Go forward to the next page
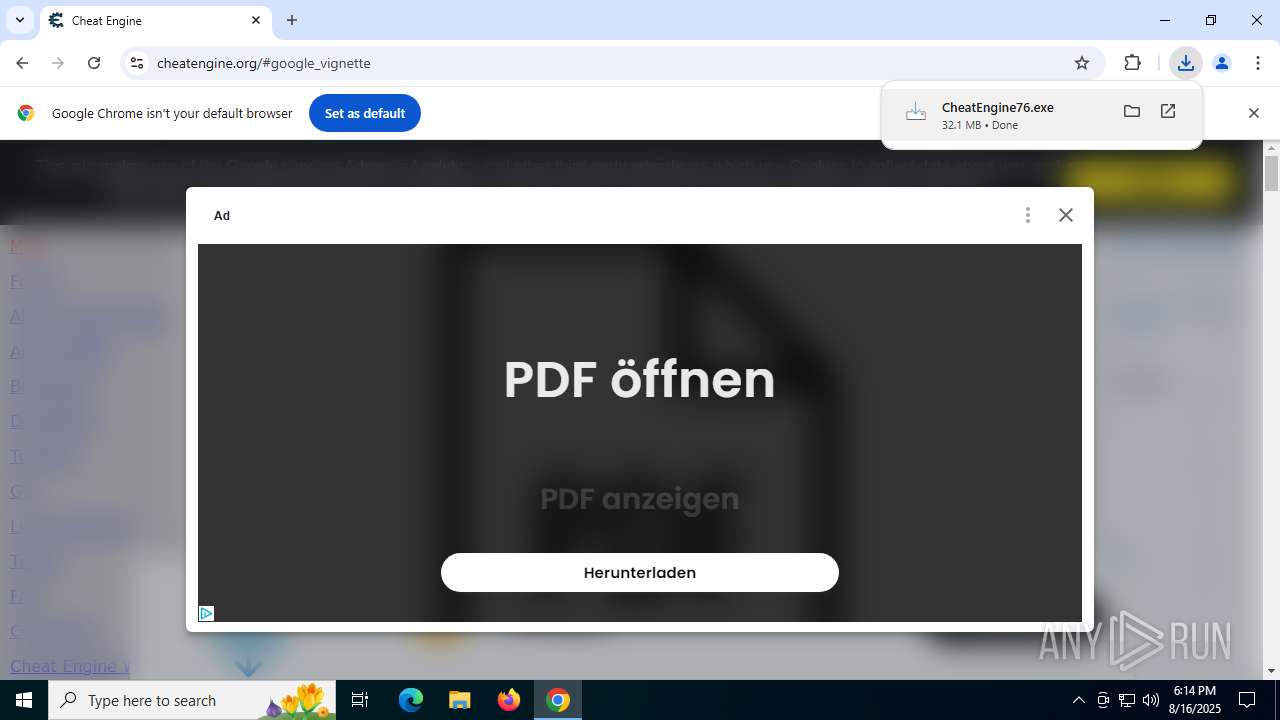The width and height of the screenshot is (1280, 720). (58, 63)
